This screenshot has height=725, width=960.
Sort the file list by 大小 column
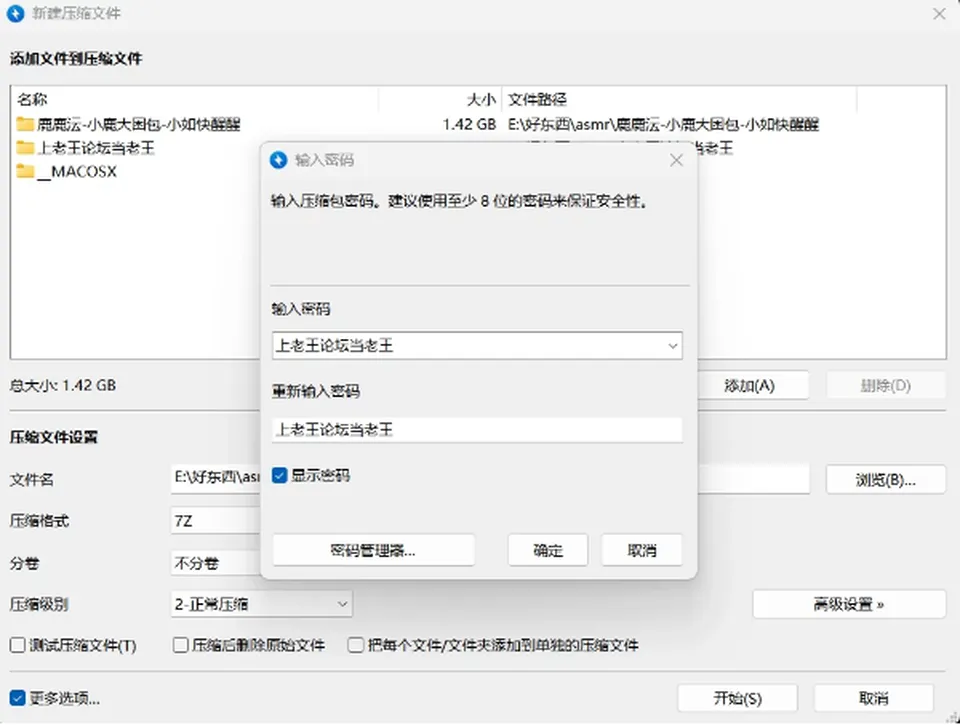tap(440, 99)
